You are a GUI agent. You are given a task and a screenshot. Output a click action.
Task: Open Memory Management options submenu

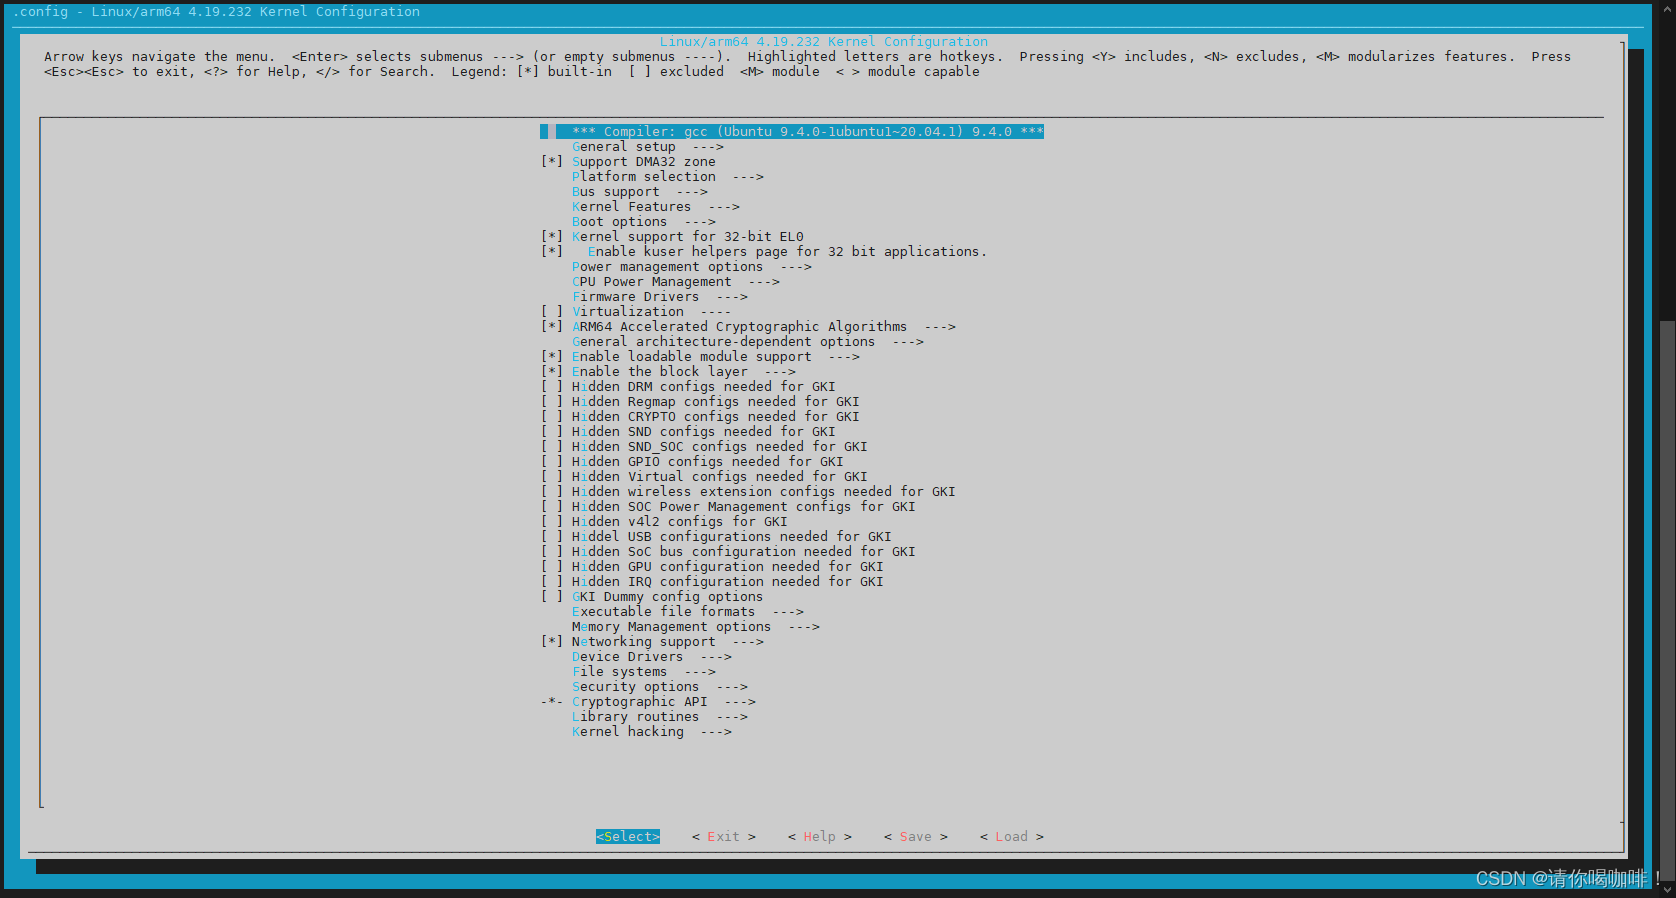click(x=696, y=627)
